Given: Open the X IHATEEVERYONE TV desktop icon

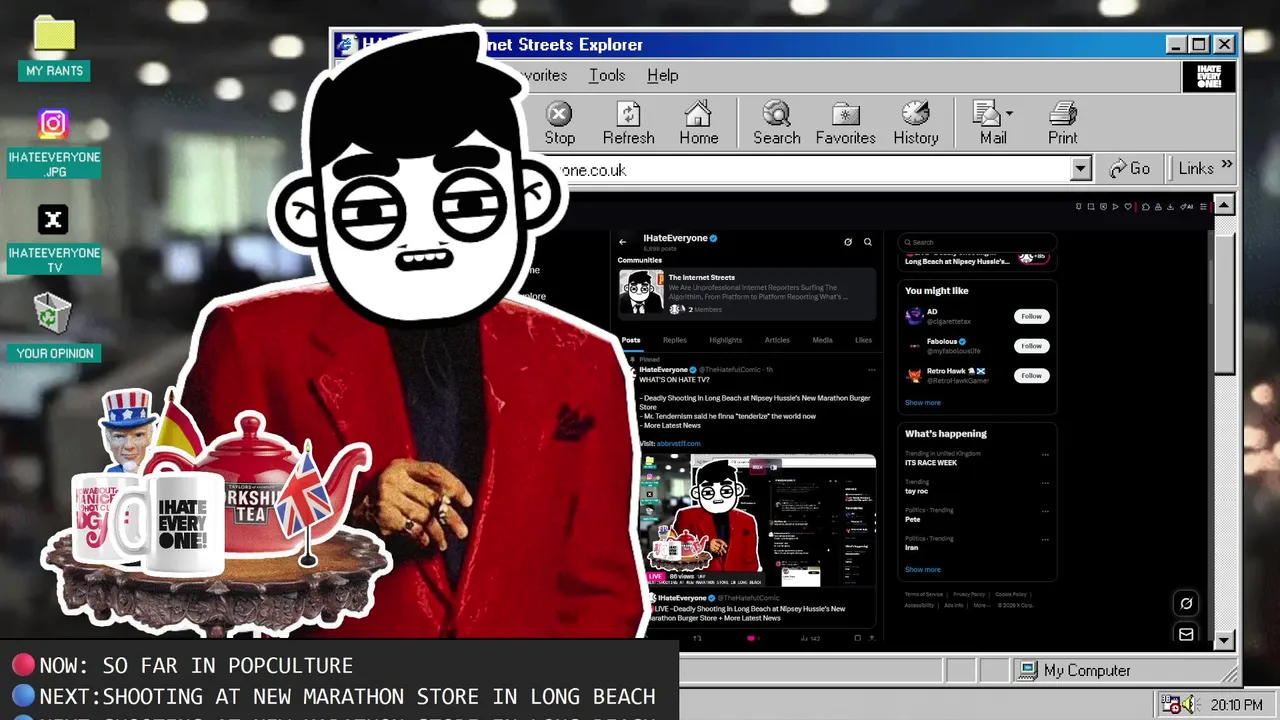Looking at the screenshot, I should point(54,239).
